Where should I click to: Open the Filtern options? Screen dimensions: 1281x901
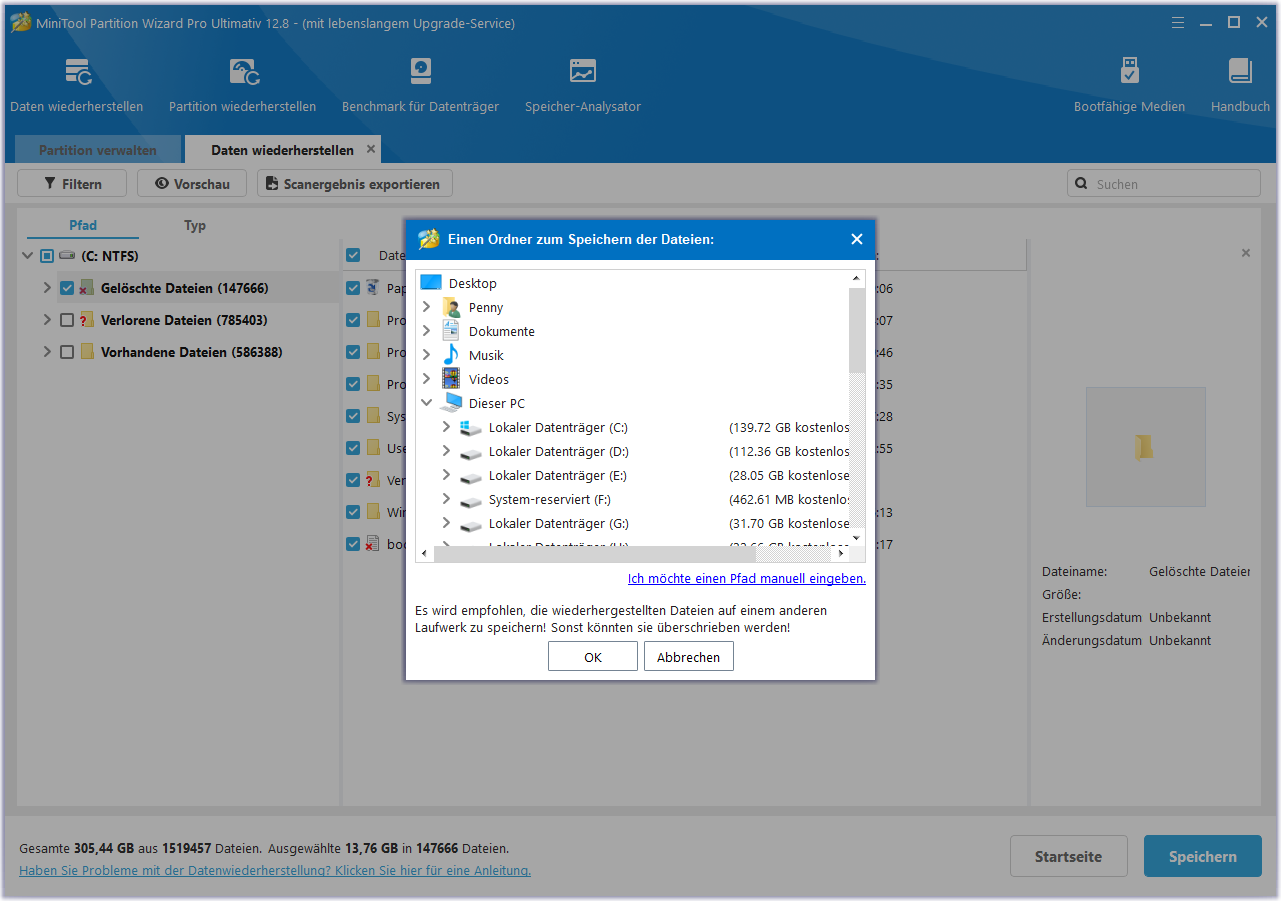(x=73, y=184)
